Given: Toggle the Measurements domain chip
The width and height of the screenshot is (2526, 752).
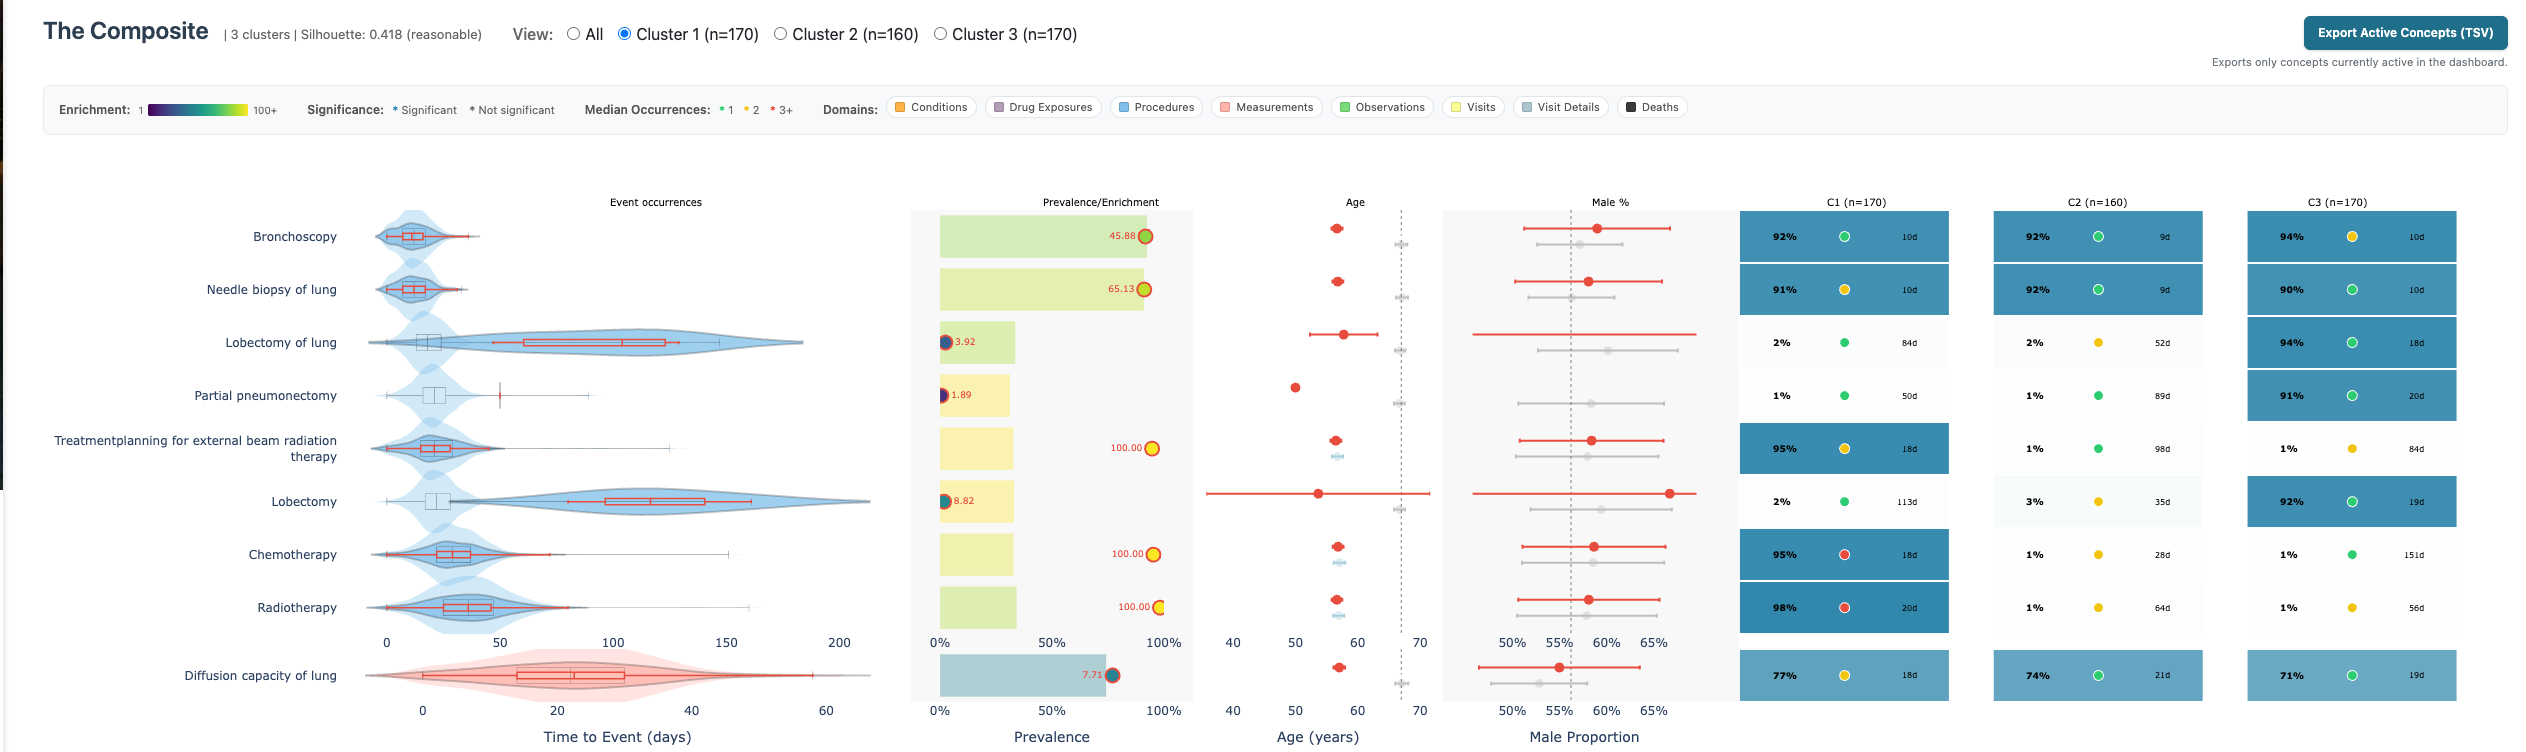Looking at the screenshot, I should click(1265, 107).
